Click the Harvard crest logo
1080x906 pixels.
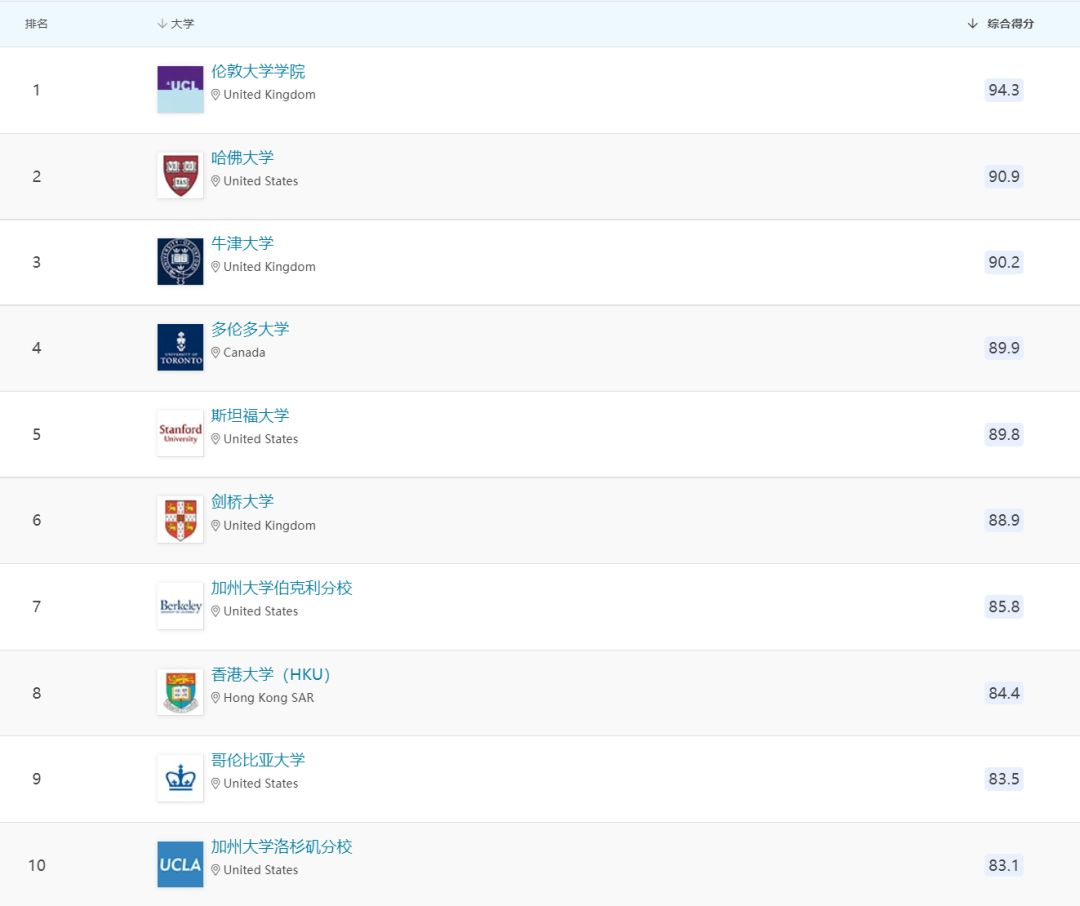(x=180, y=175)
